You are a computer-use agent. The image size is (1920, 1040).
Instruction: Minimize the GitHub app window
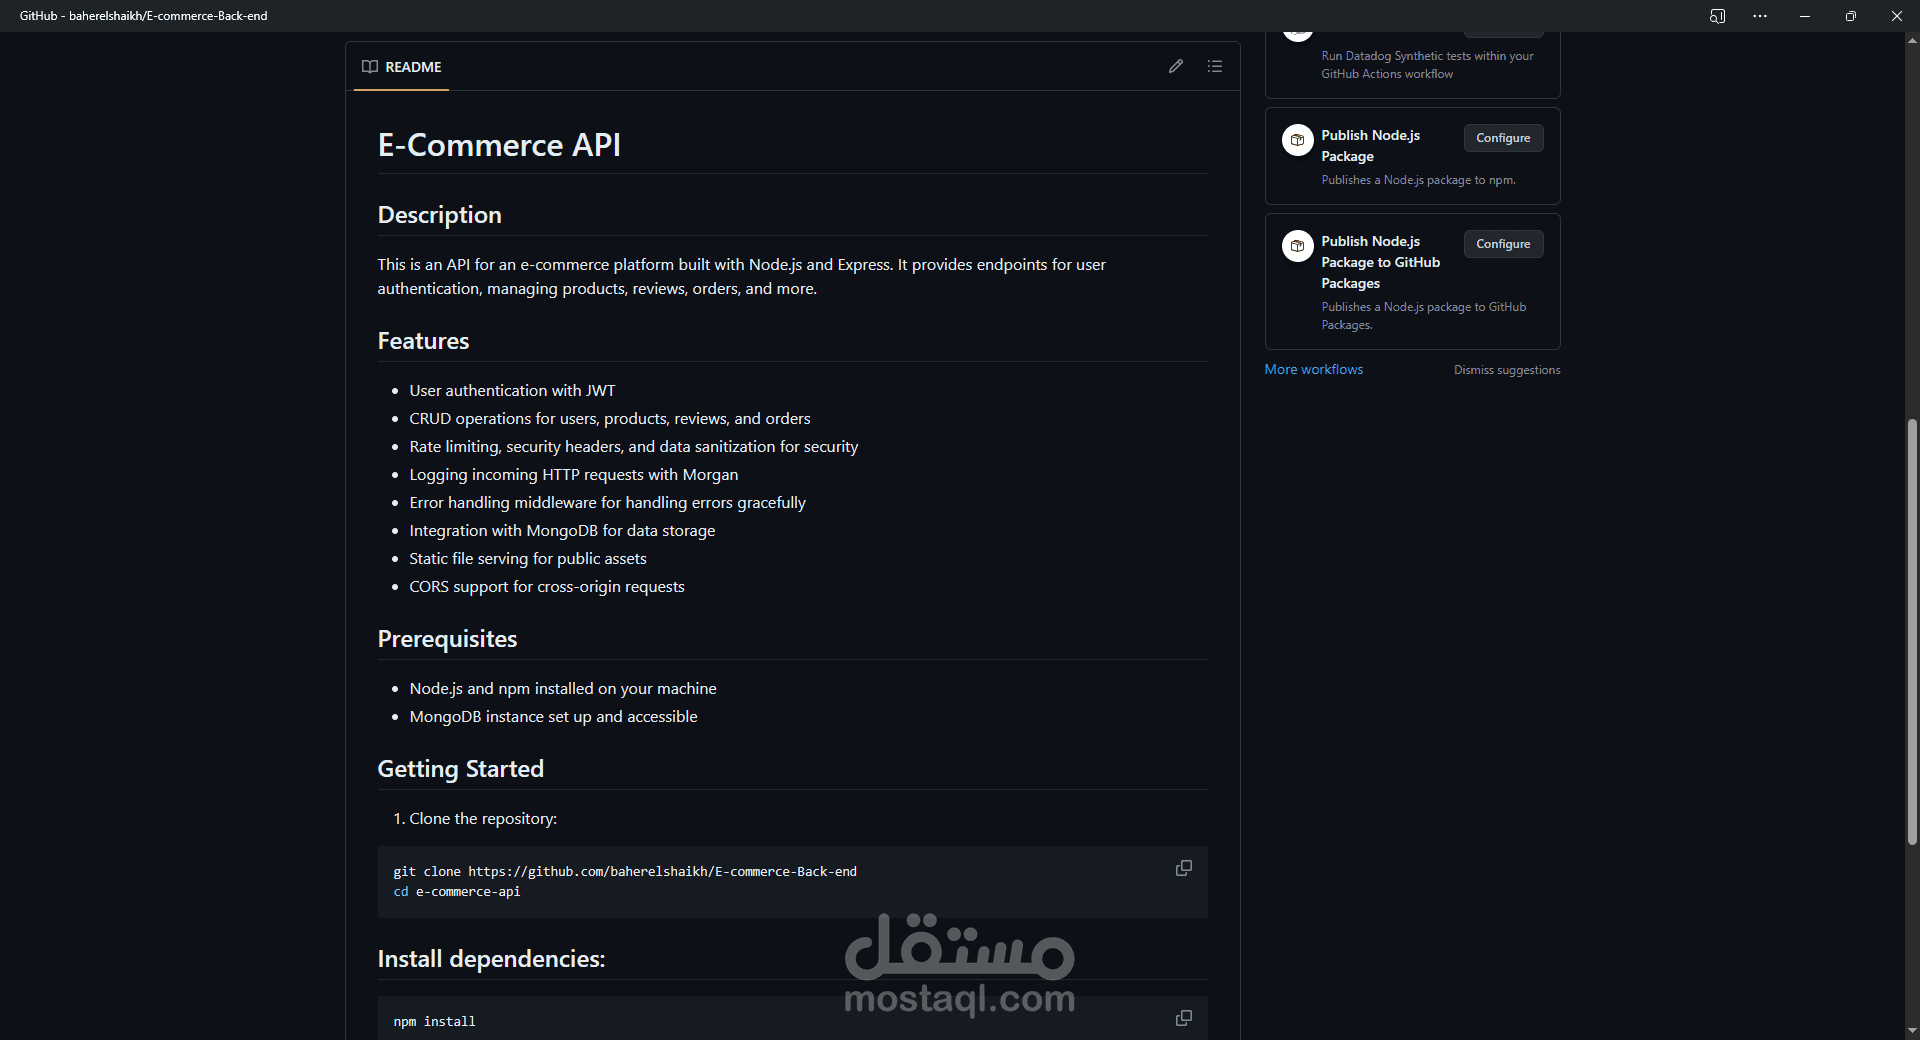pyautogui.click(x=1805, y=16)
